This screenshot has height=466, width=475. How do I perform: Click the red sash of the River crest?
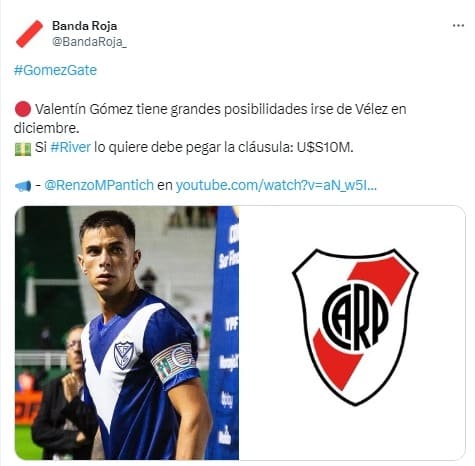pyautogui.click(x=362, y=322)
